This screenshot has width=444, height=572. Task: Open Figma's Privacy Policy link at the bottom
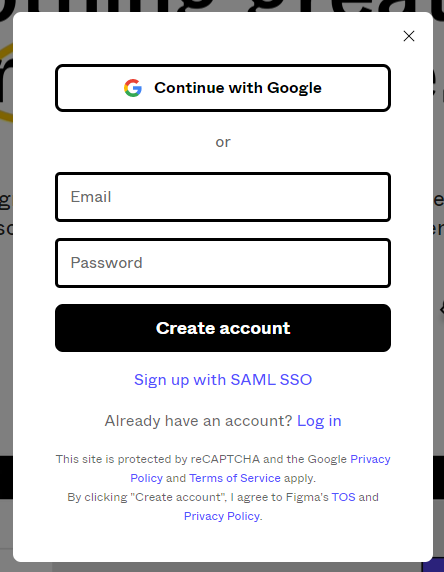(x=222, y=516)
